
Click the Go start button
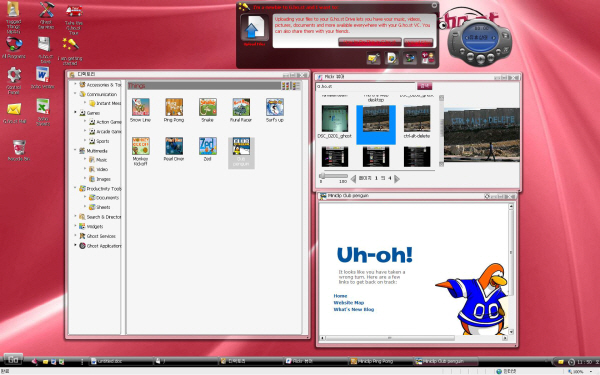click(13, 359)
